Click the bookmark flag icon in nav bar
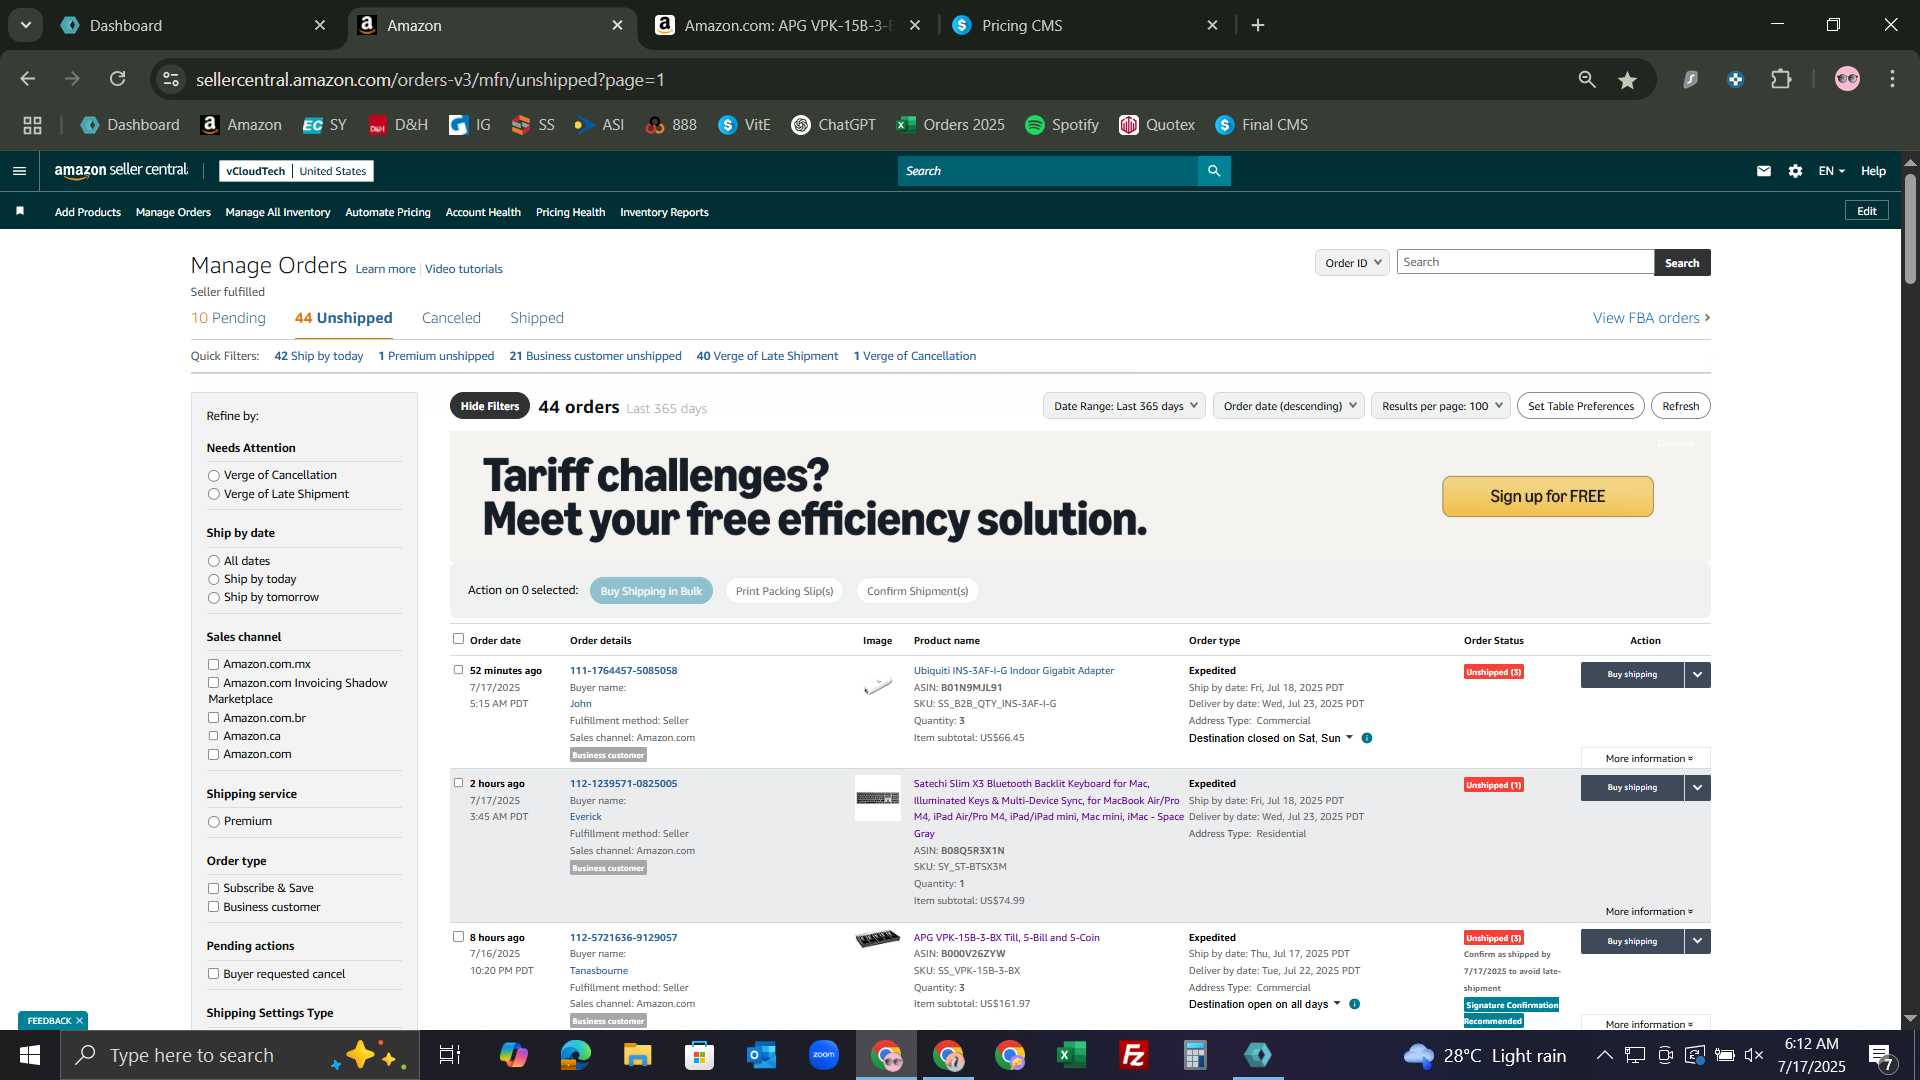The image size is (1920, 1080). (x=20, y=211)
